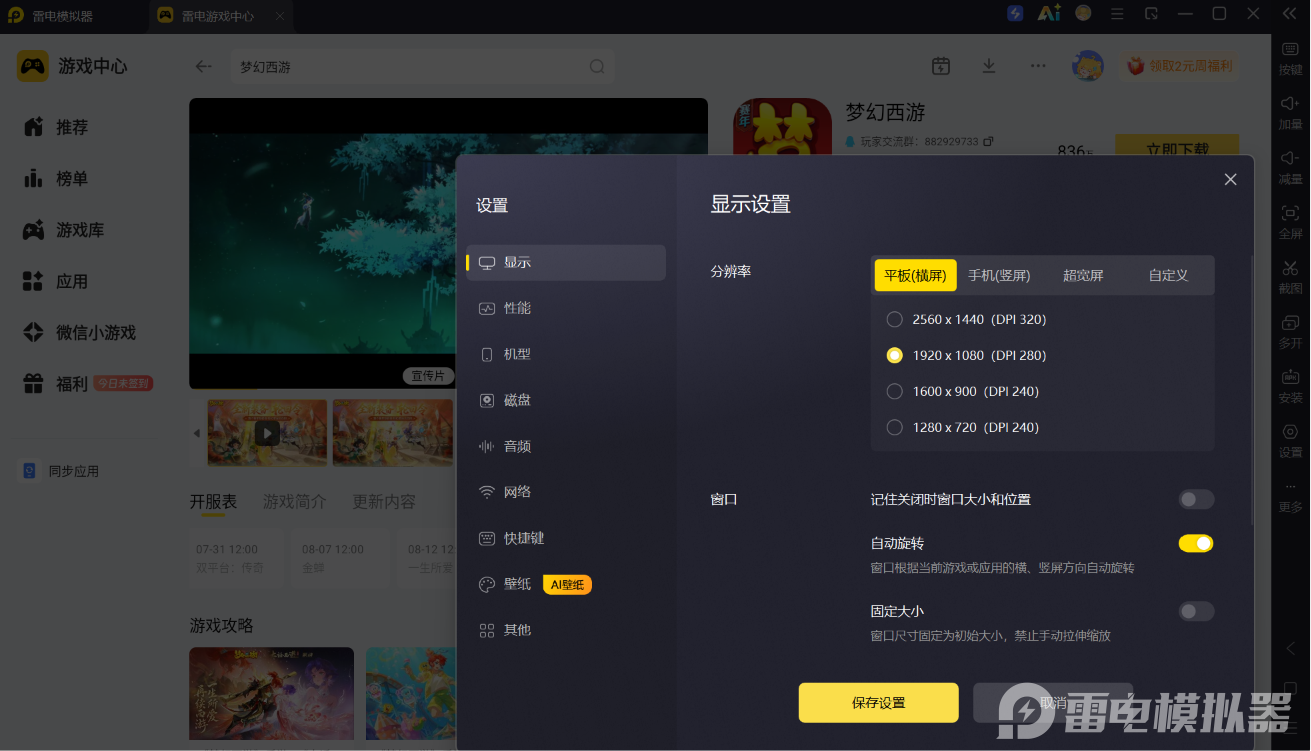Disable the 自动旋转 toggle
The image size is (1311, 751).
(x=1196, y=543)
